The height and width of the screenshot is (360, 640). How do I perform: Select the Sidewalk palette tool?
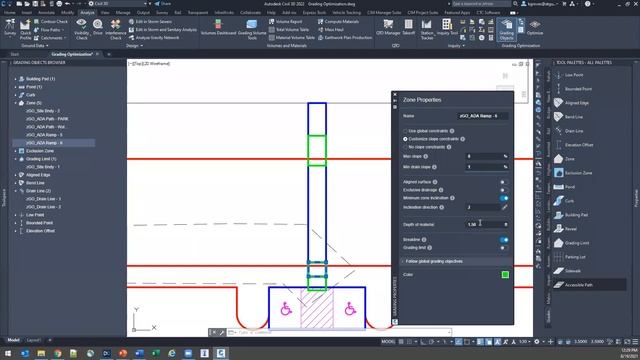(x=568, y=271)
